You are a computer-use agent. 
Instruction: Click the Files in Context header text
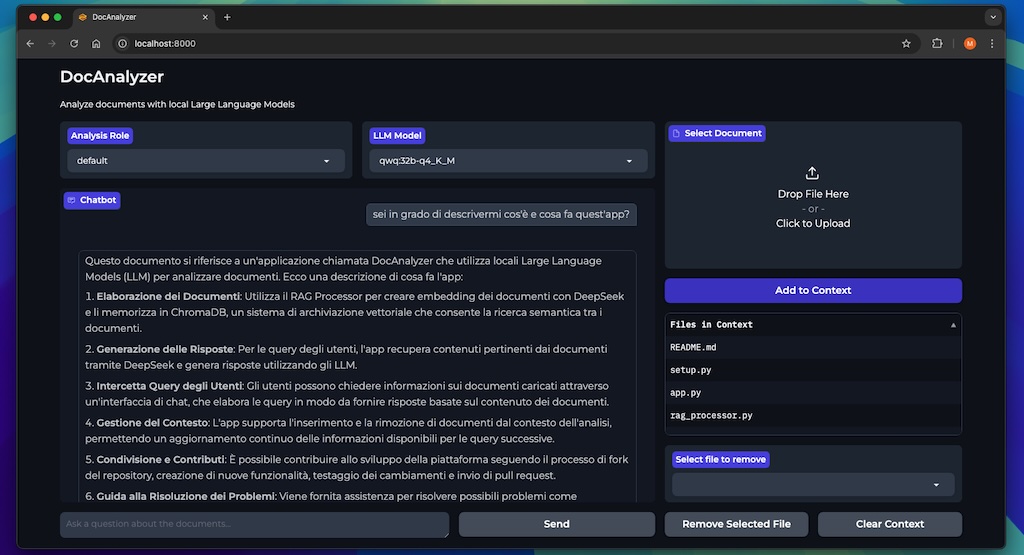[711, 325]
